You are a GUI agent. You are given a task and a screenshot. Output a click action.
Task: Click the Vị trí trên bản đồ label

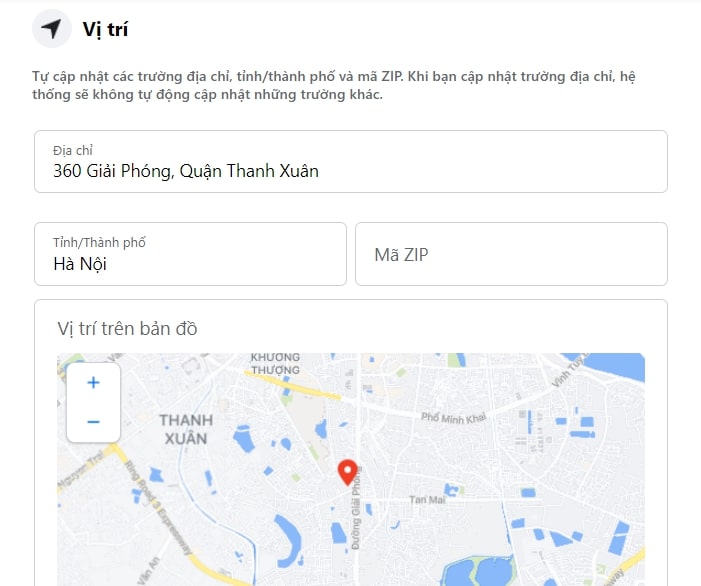pyautogui.click(x=127, y=329)
